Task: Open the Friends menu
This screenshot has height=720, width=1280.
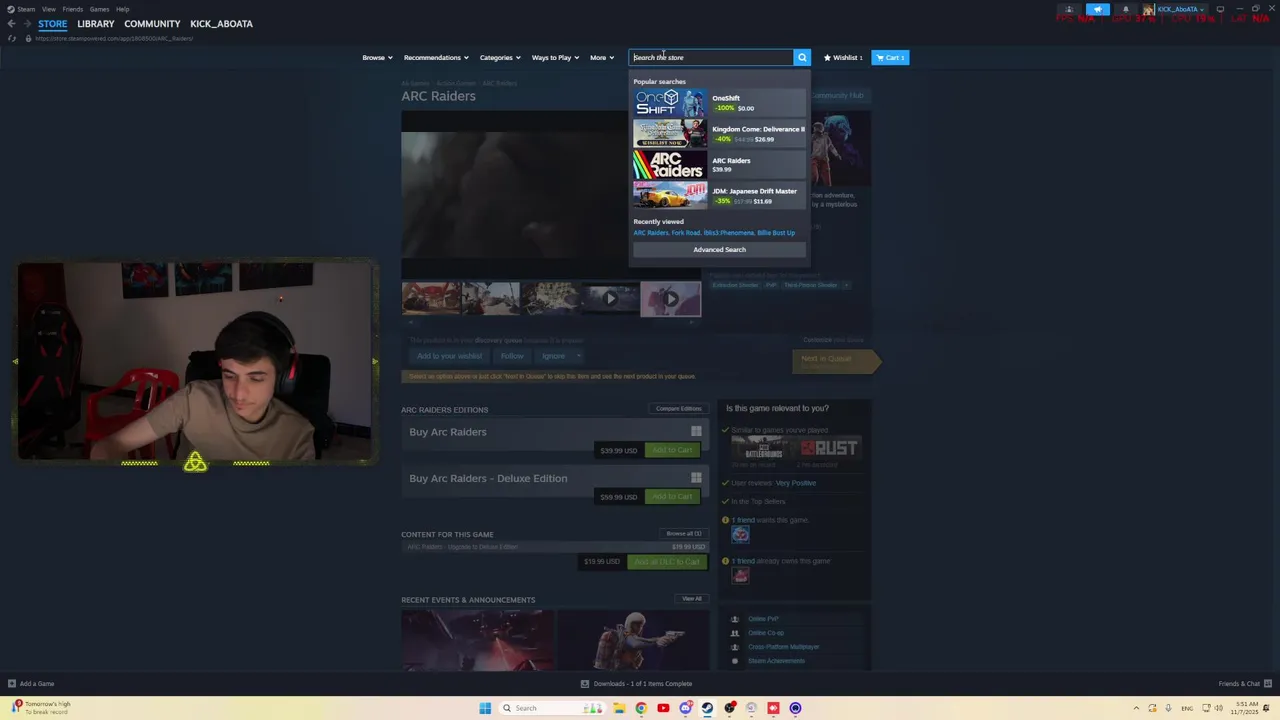Action: coord(73,9)
